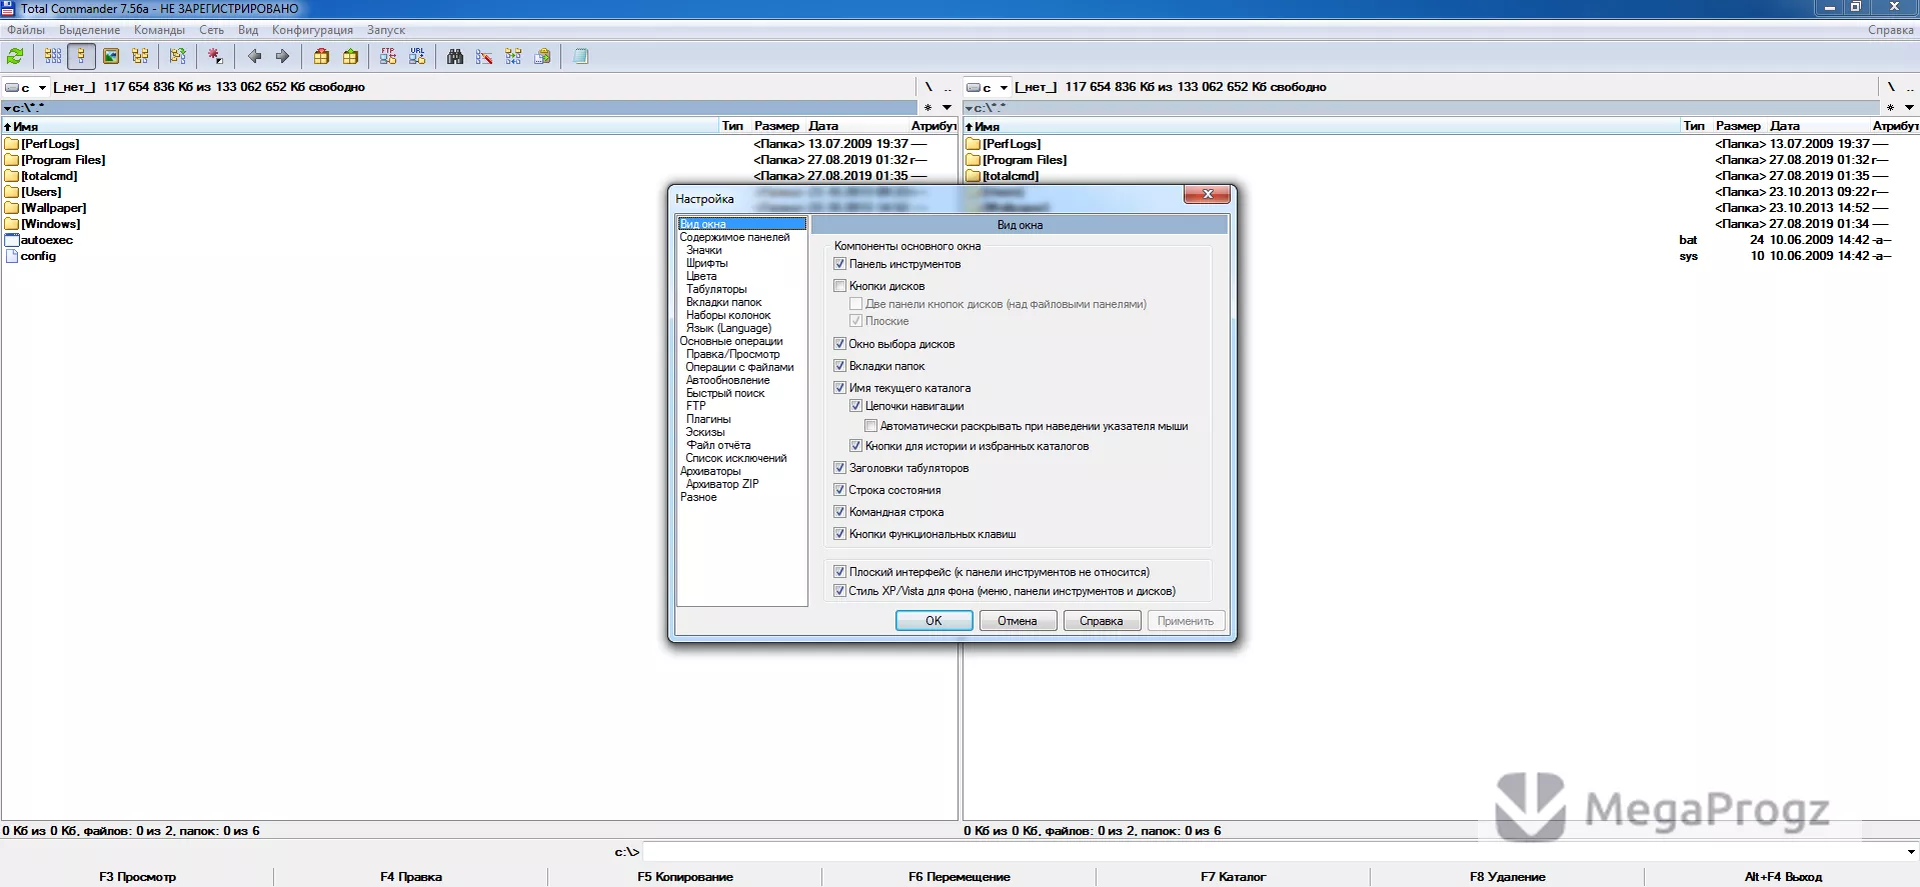Viewport: 1920px width, 887px height.
Task: Click copy names to clipboard icon
Action: tap(542, 57)
